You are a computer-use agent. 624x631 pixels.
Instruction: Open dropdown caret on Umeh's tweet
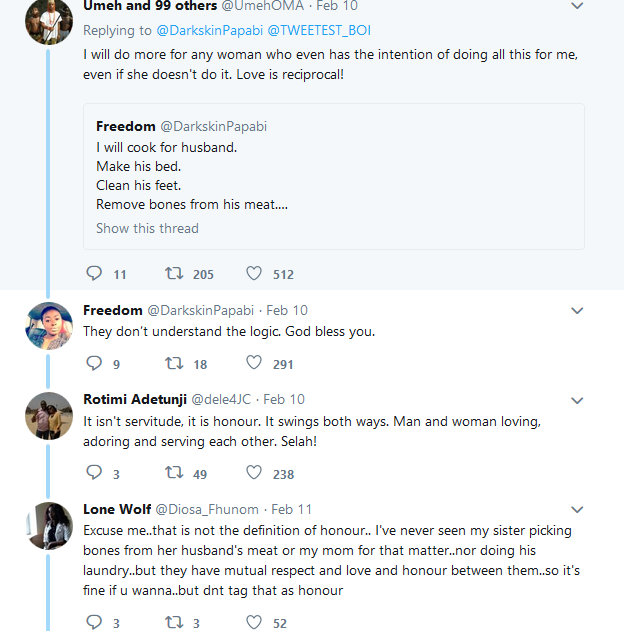[576, 7]
